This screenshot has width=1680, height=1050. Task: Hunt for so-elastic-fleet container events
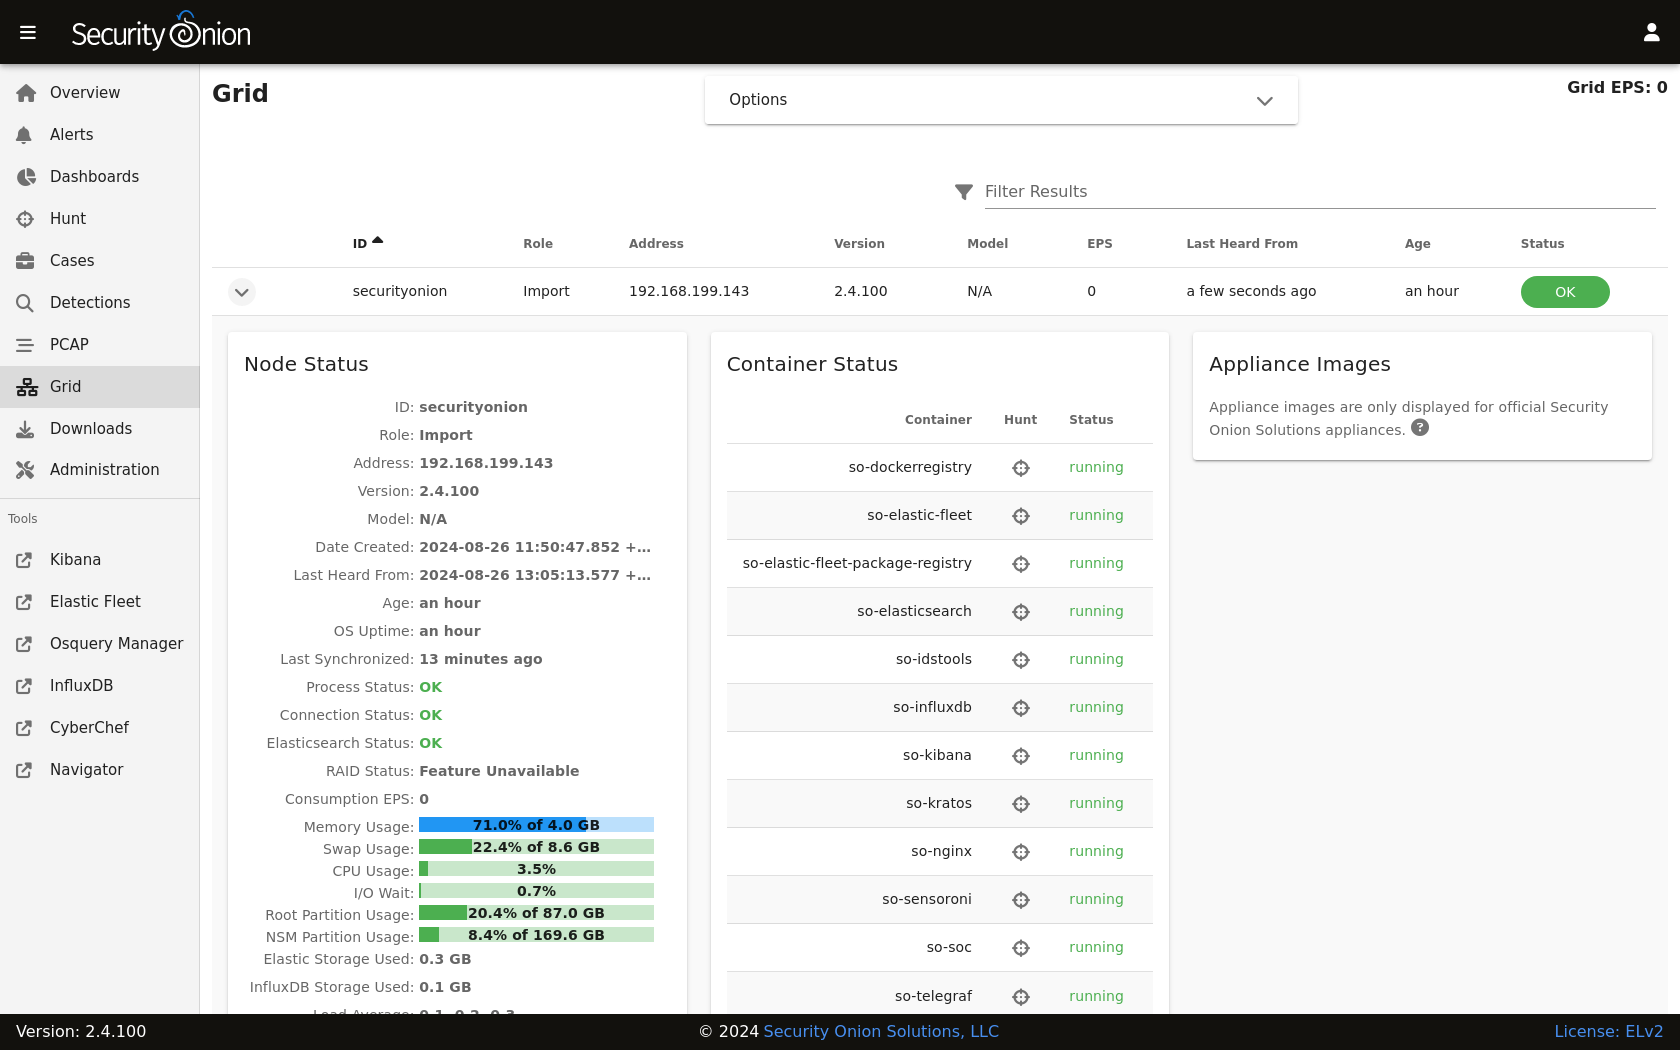[1021, 516]
